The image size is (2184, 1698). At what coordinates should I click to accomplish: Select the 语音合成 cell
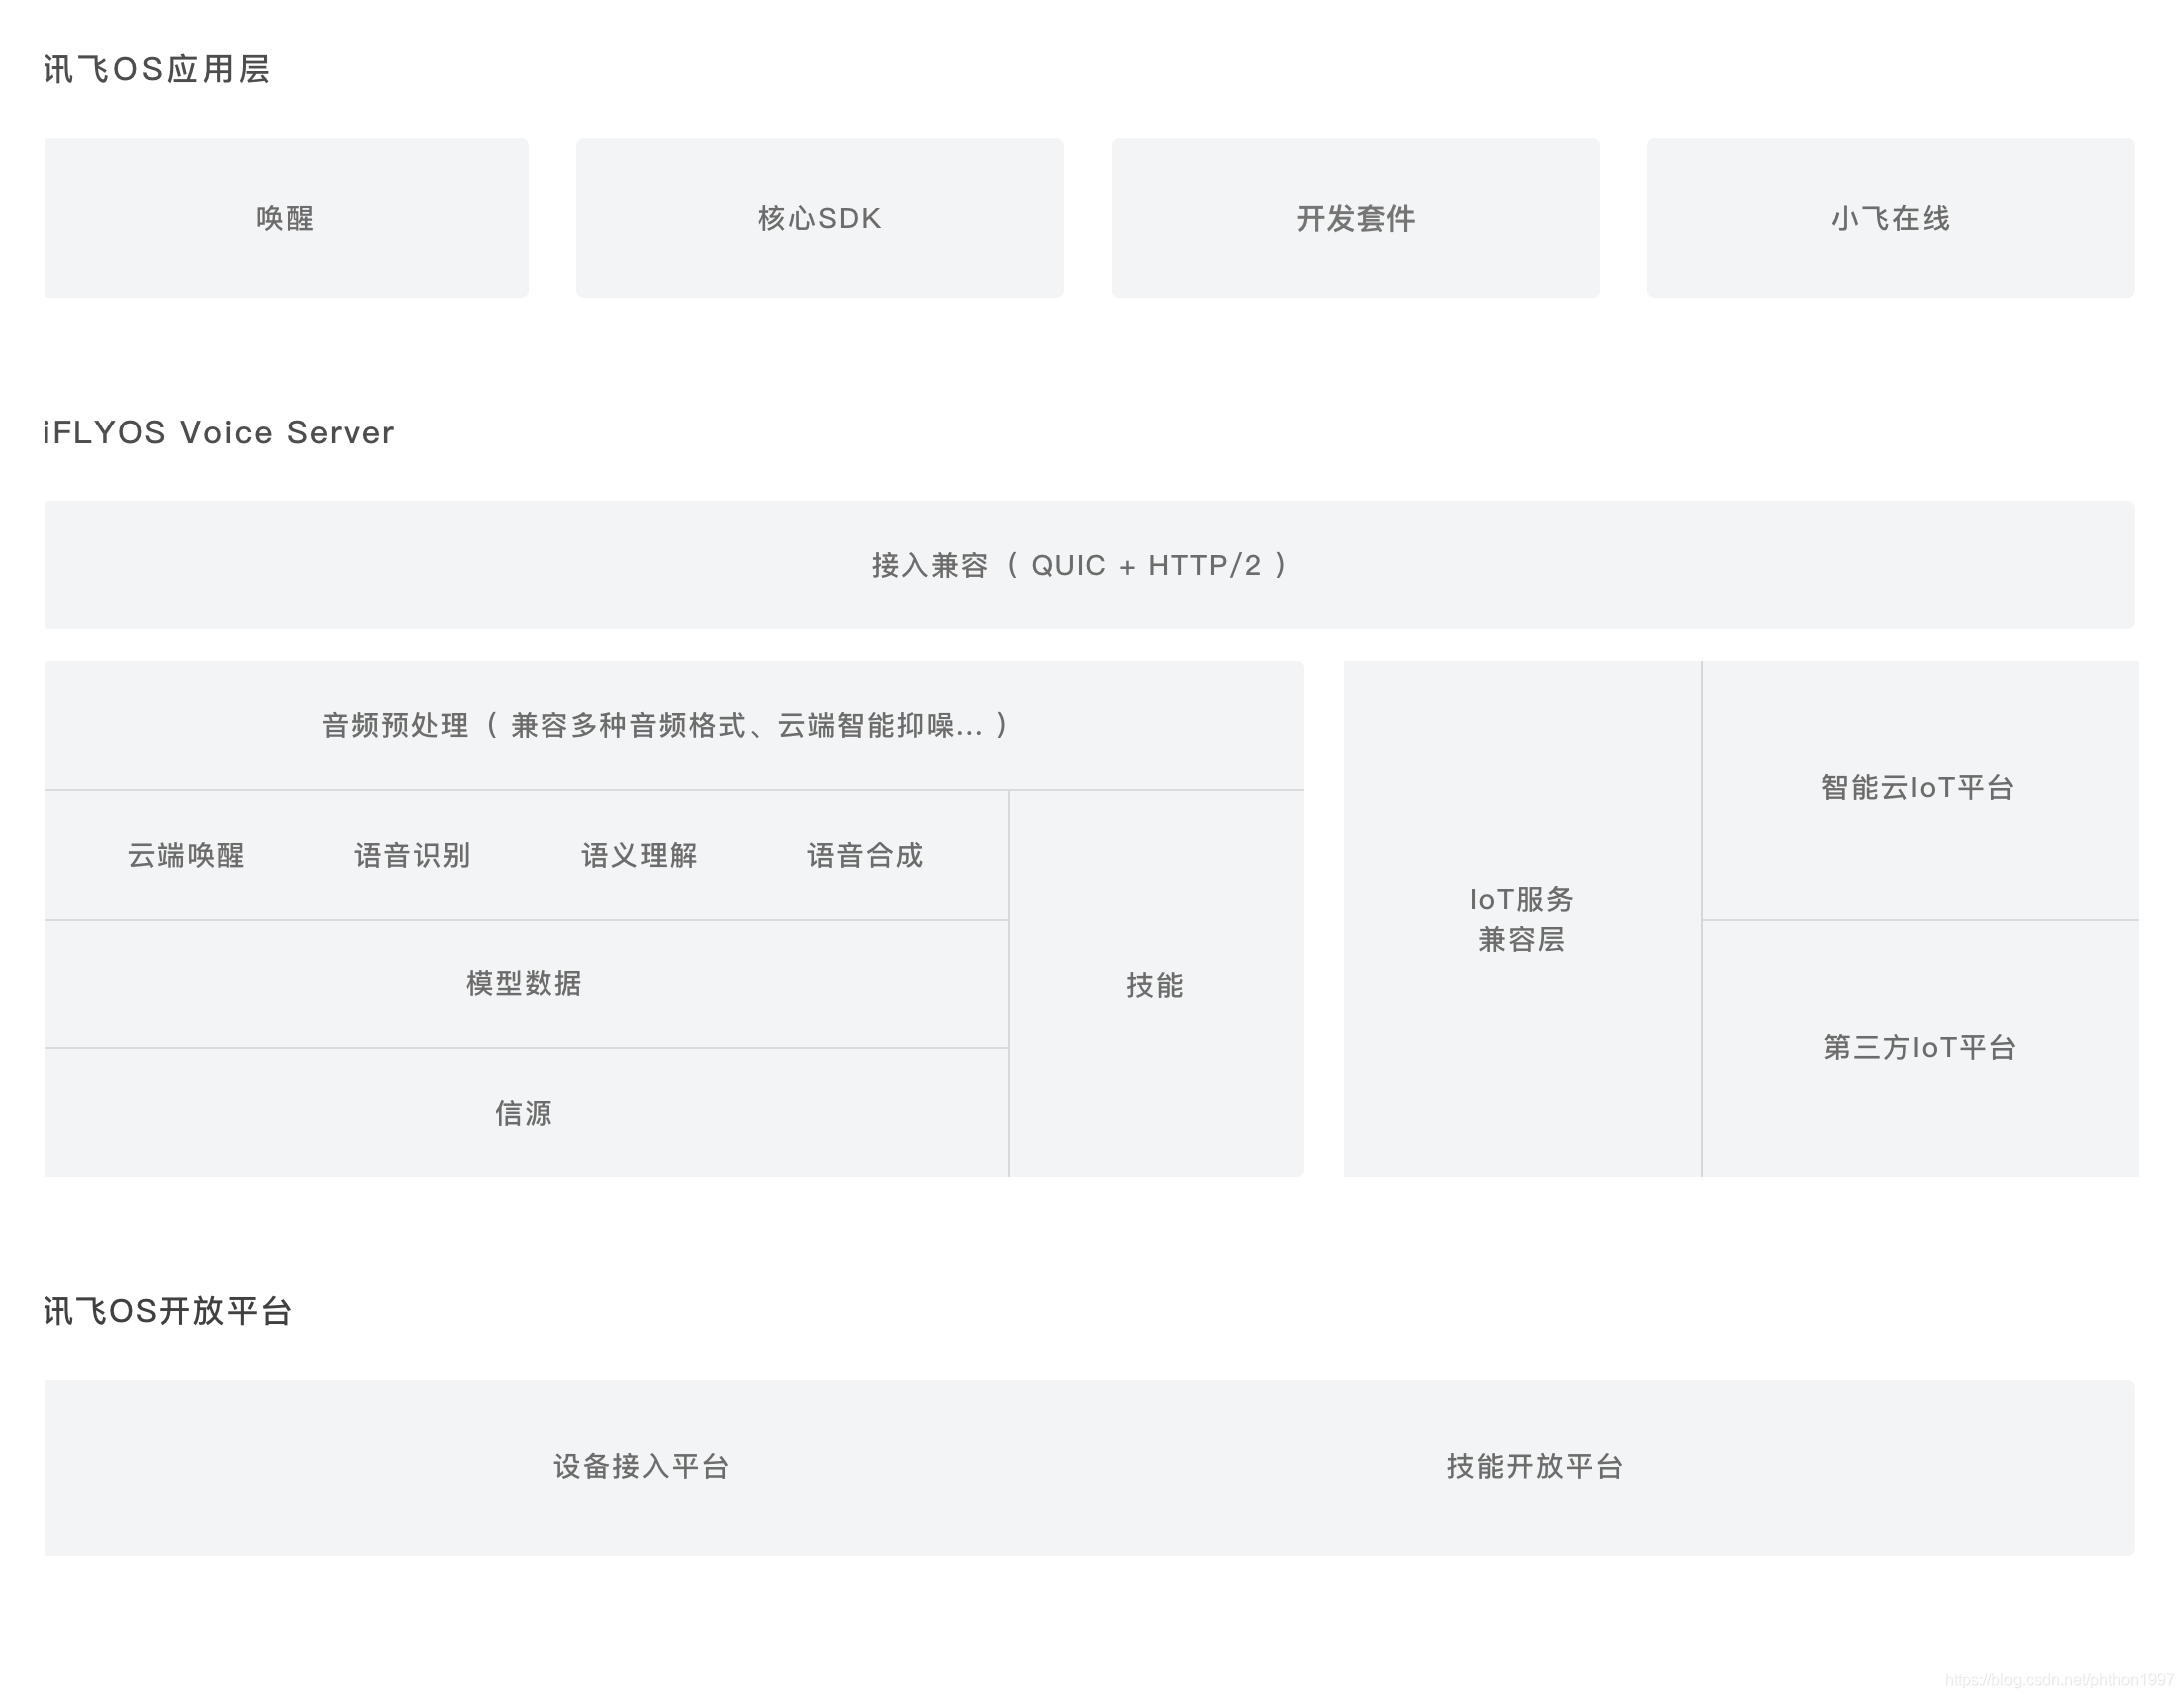point(866,856)
